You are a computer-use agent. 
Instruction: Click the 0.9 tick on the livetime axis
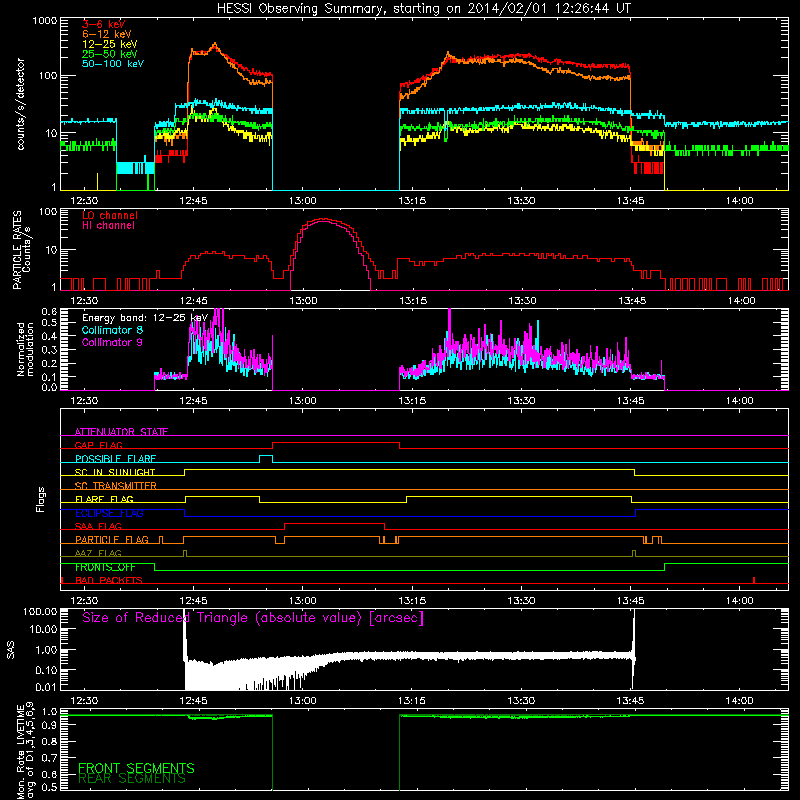click(x=49, y=726)
